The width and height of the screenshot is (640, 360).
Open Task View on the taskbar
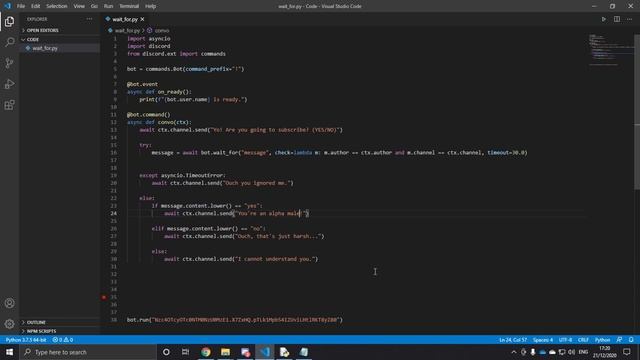pyautogui.click(x=185, y=352)
